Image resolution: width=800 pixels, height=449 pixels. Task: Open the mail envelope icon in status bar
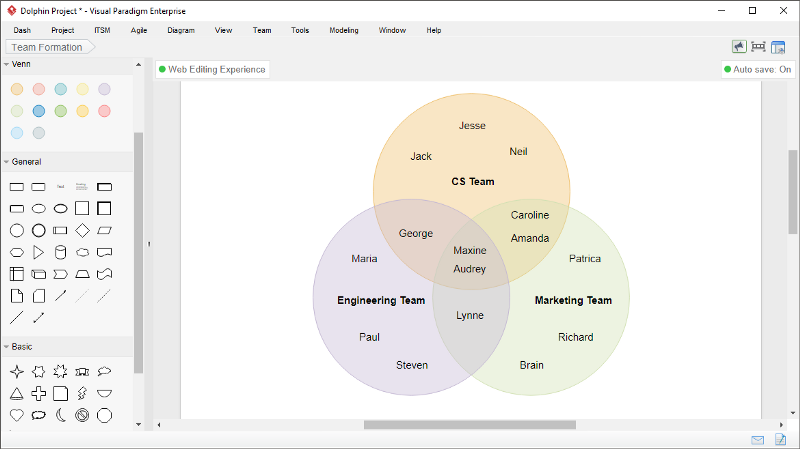click(x=758, y=440)
